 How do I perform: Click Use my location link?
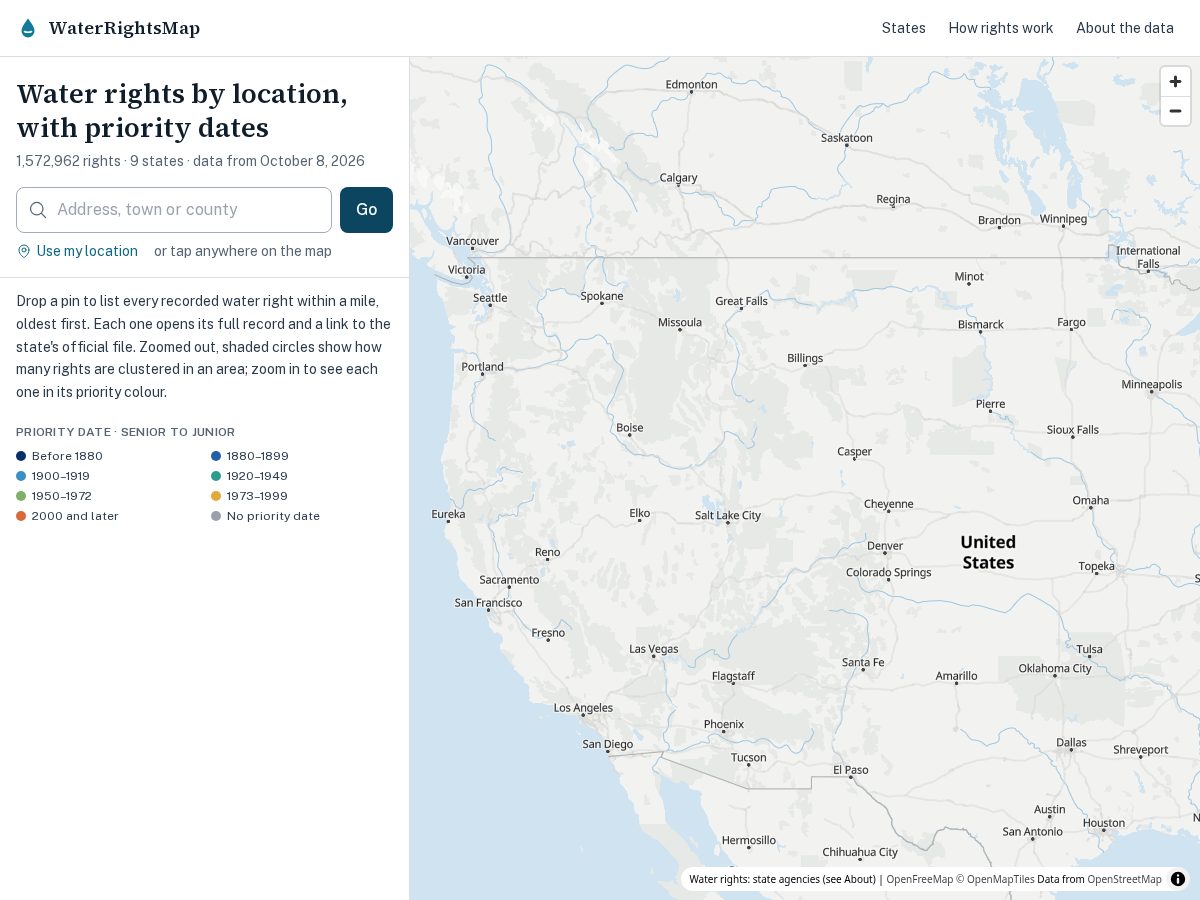pyautogui.click(x=87, y=251)
